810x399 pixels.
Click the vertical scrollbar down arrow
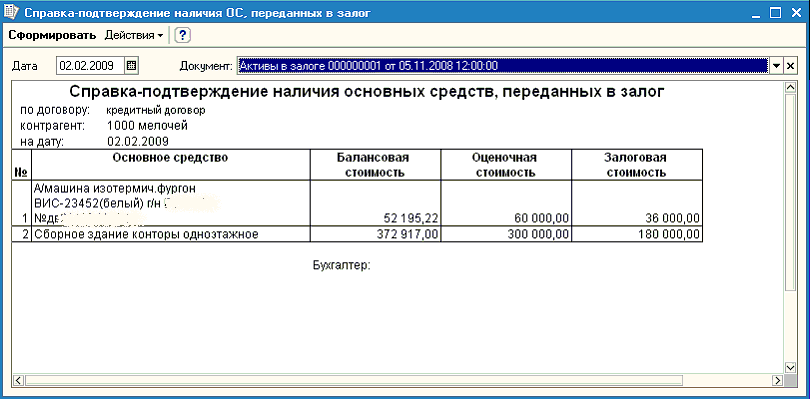[789, 367]
